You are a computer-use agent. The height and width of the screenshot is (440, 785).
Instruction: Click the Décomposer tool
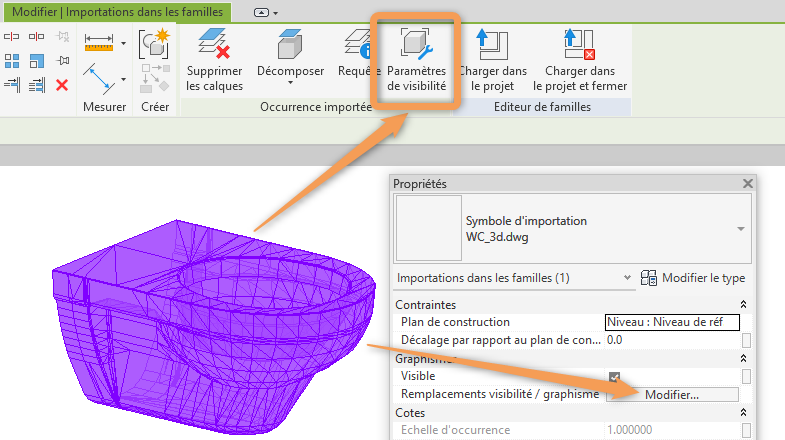coord(290,59)
